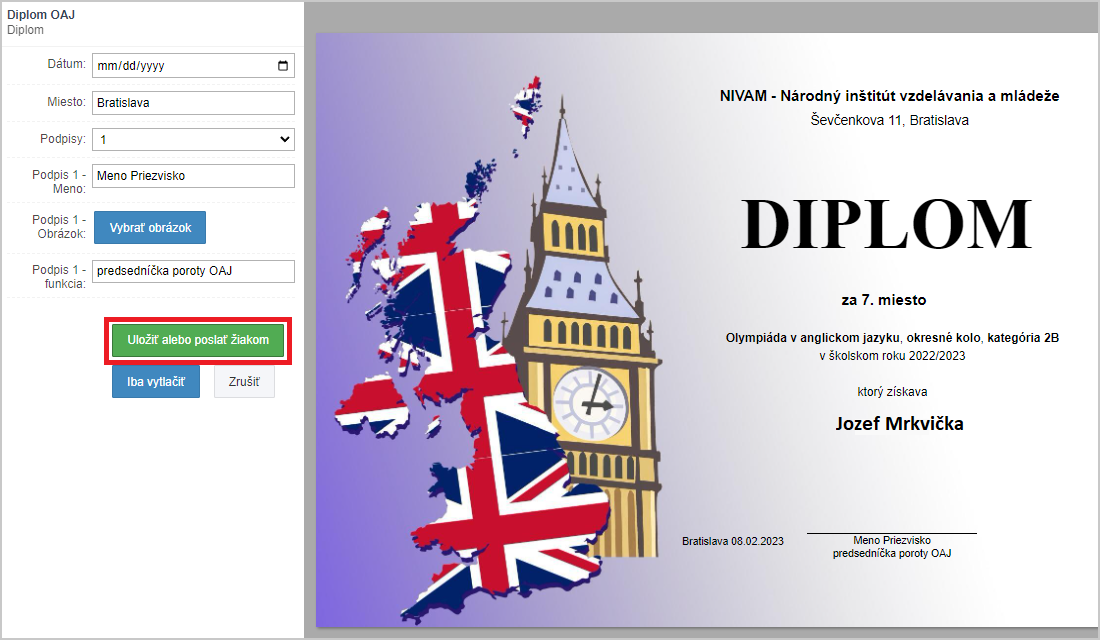Image resolution: width=1100 pixels, height=640 pixels.
Task: Click the NIVAM institute title text
Action: coord(890,96)
